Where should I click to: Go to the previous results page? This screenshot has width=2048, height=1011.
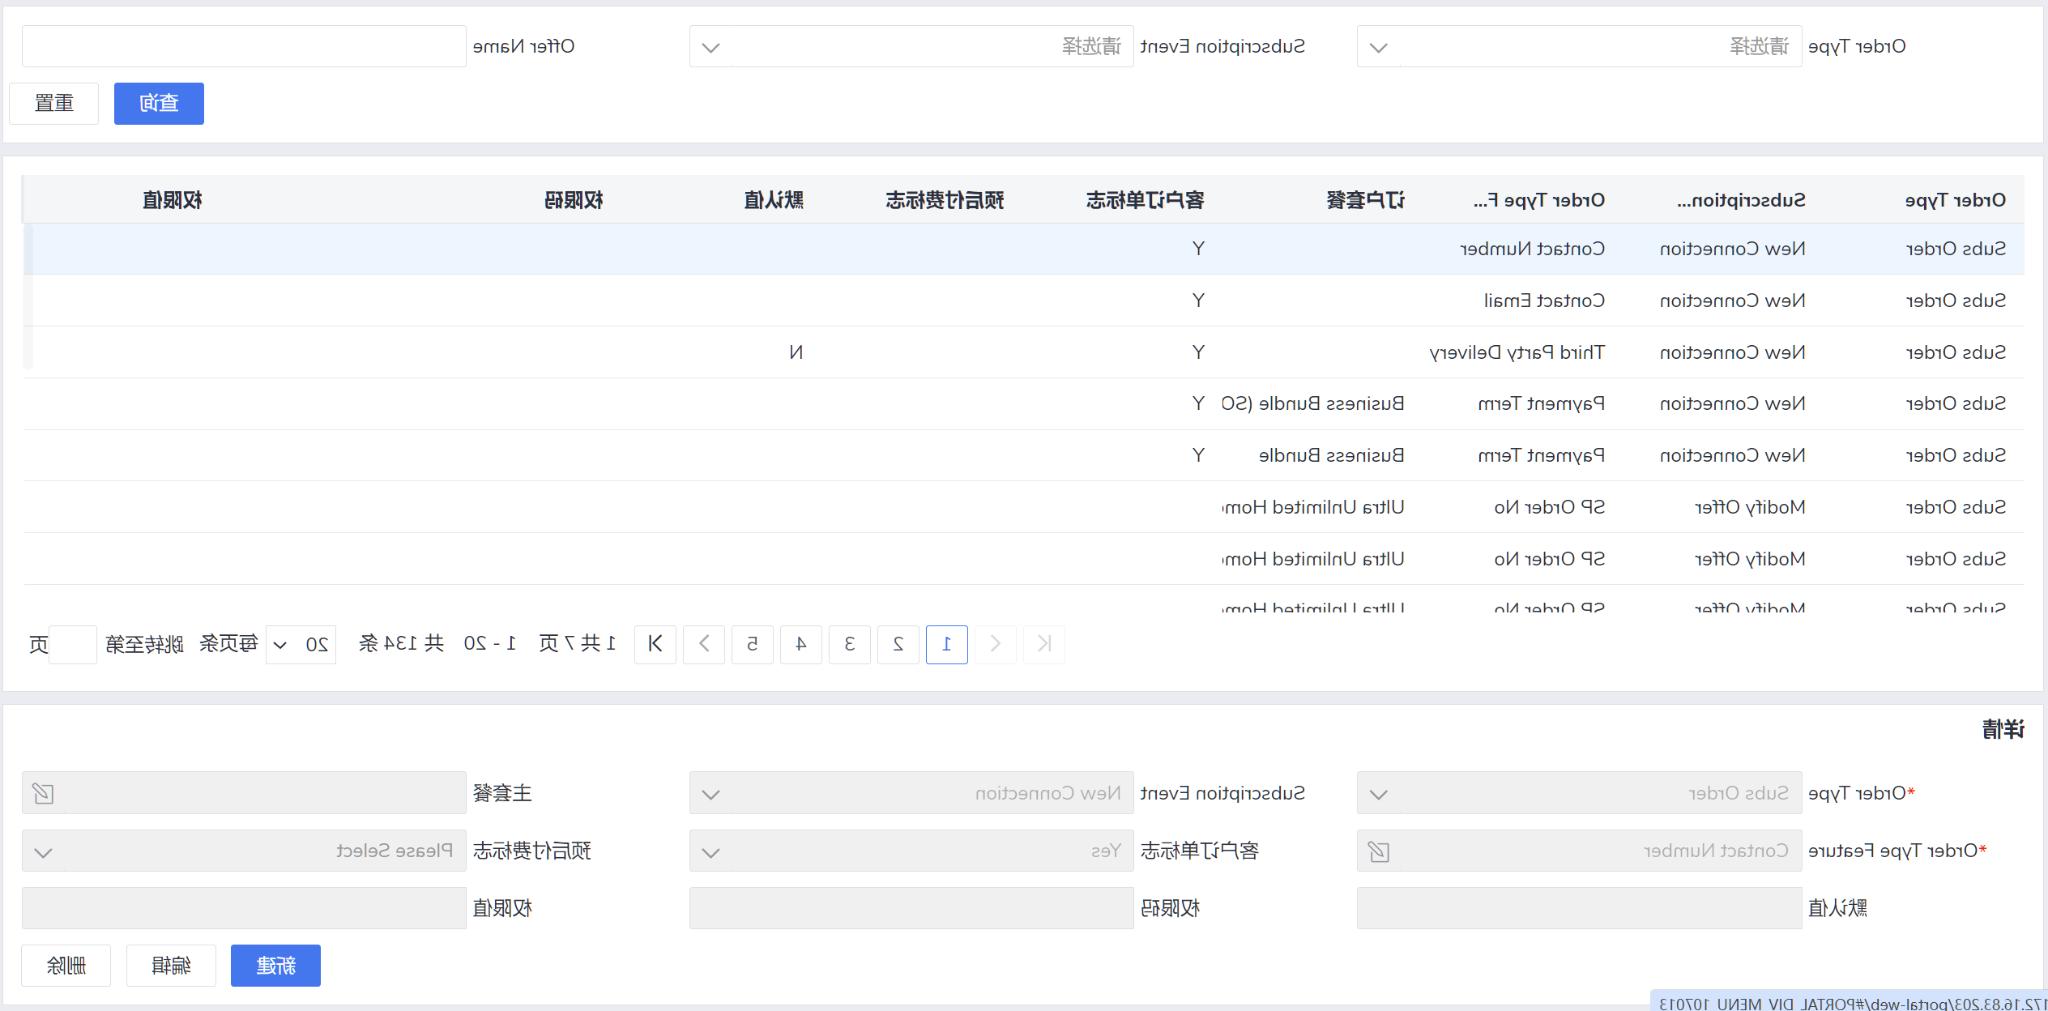coord(995,644)
